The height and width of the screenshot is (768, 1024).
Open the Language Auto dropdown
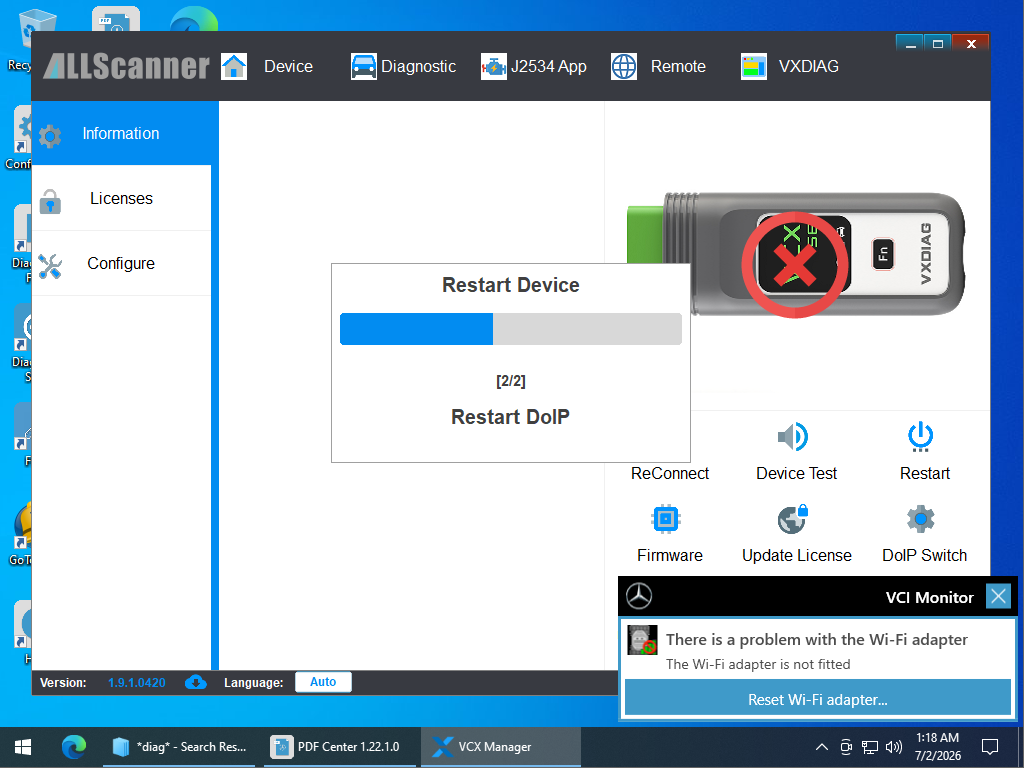coord(323,682)
